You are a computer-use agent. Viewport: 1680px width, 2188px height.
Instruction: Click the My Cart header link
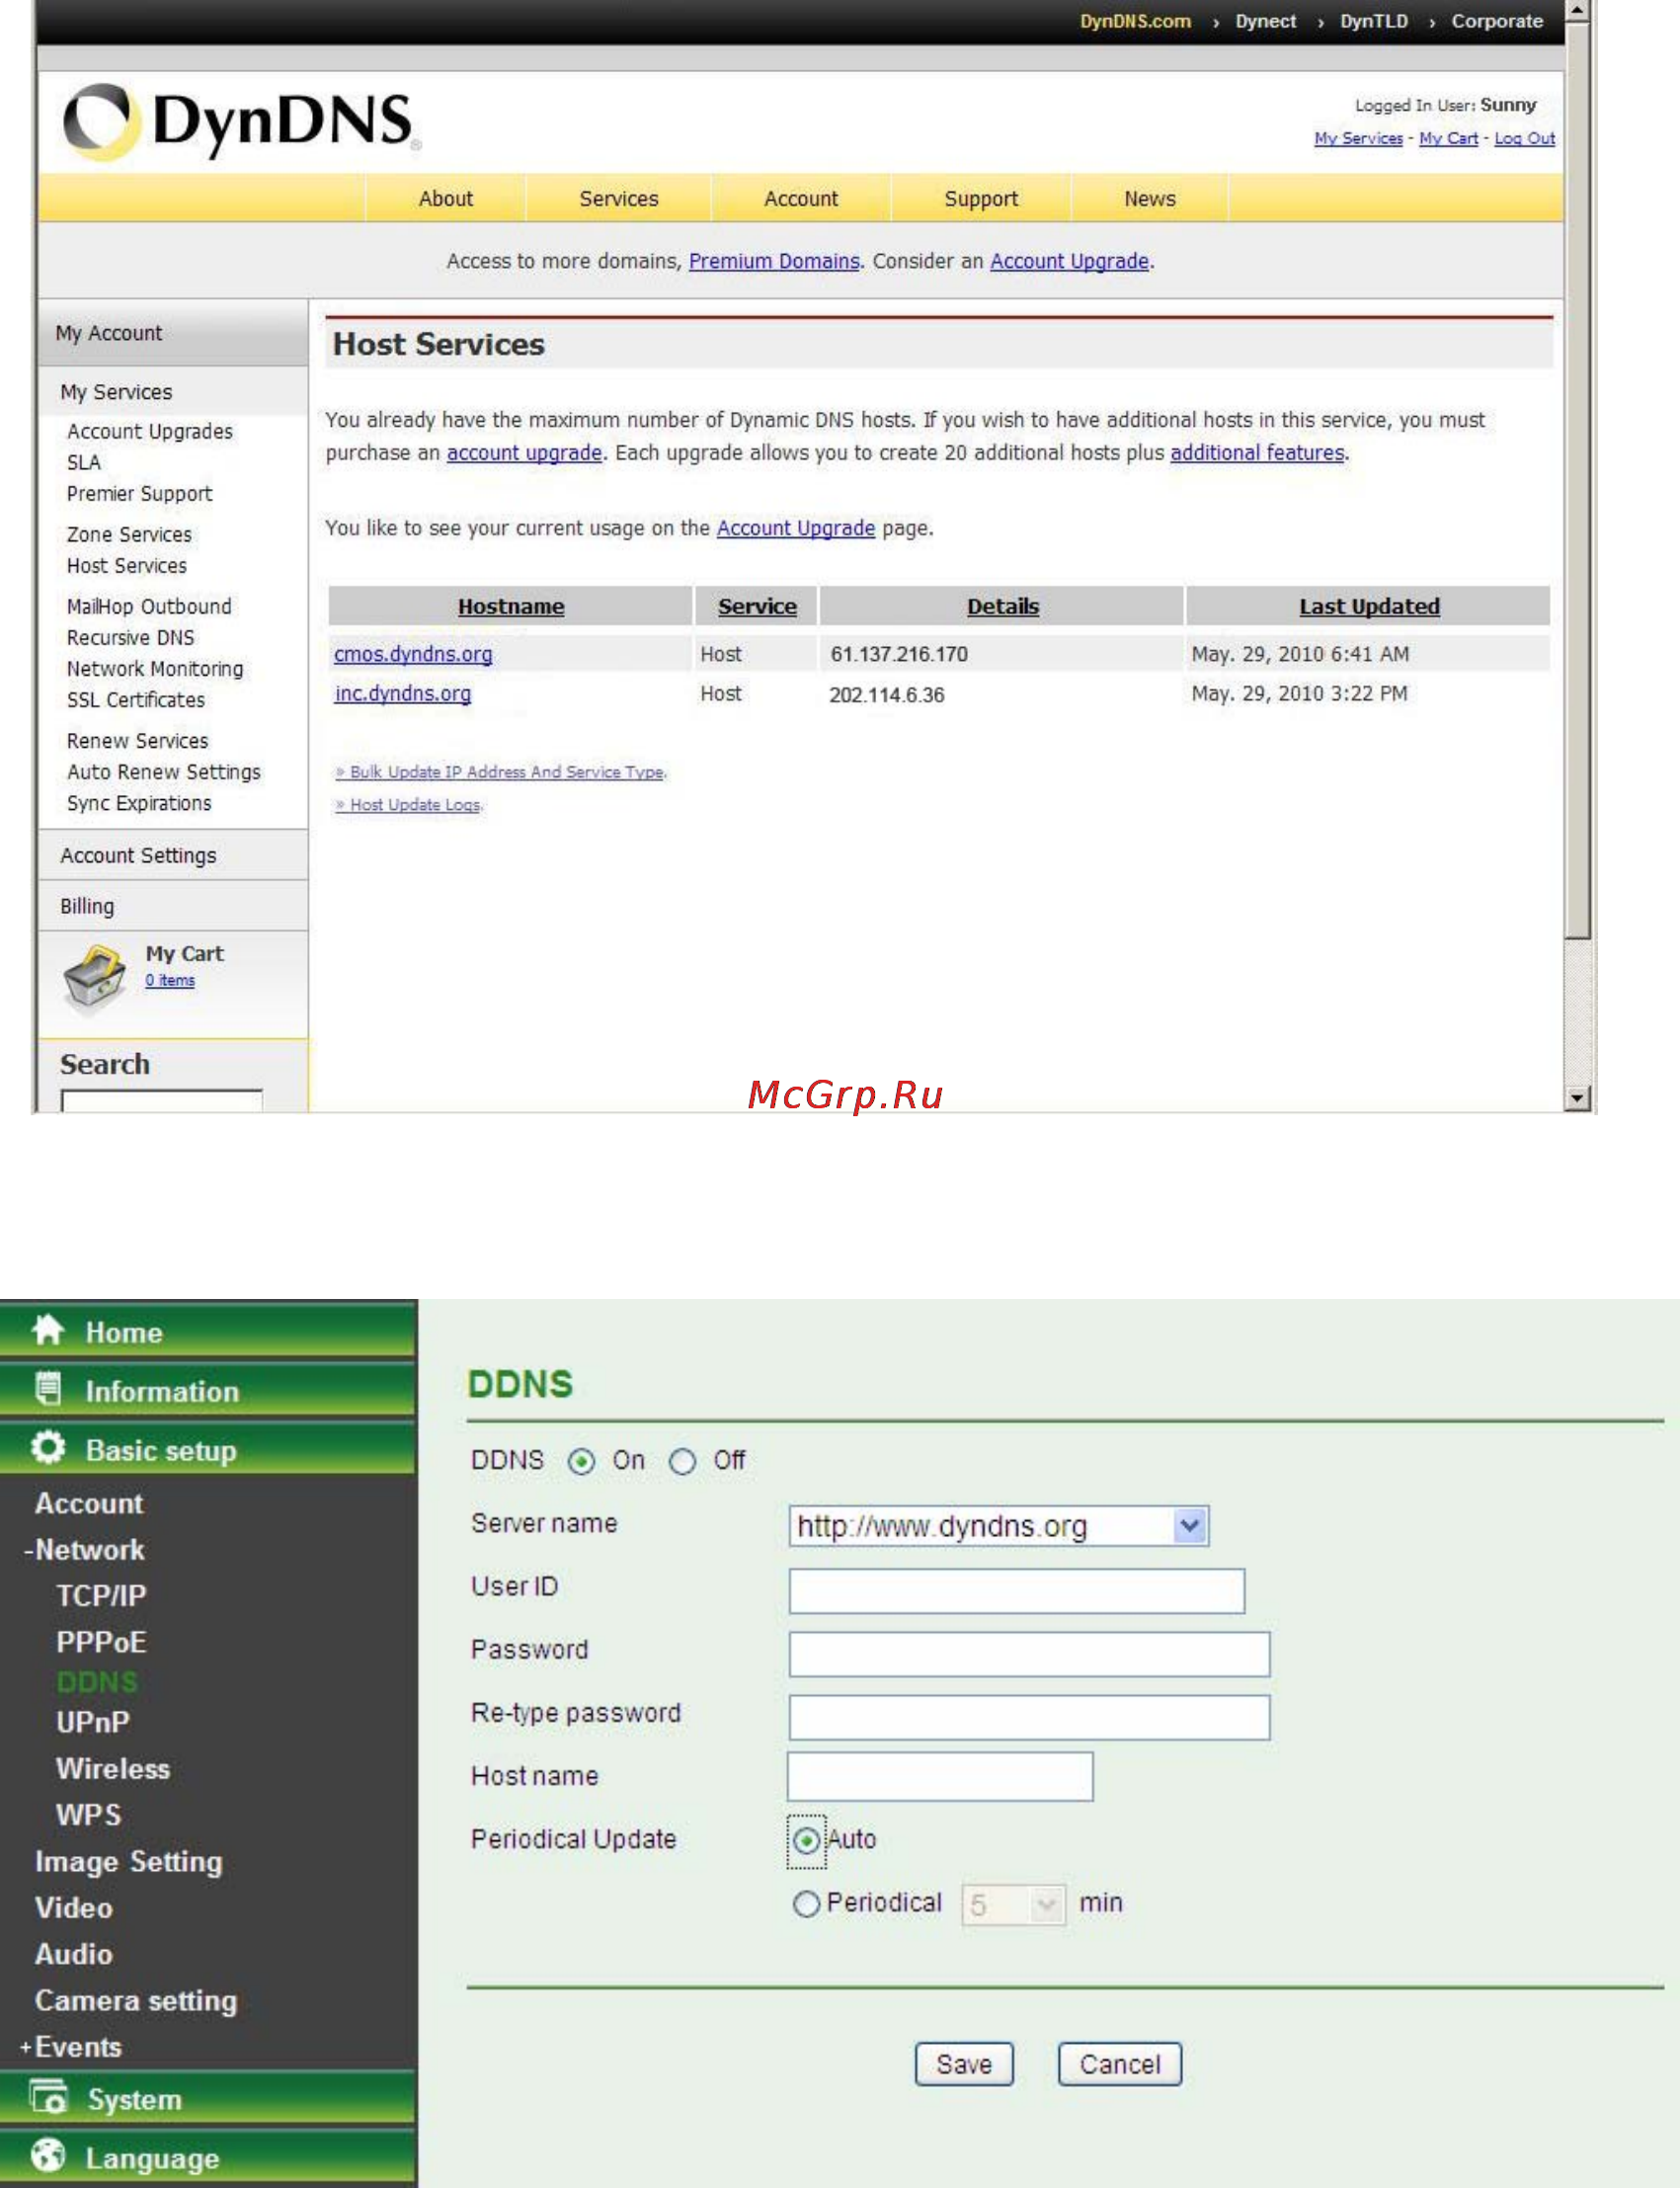pyautogui.click(x=1448, y=138)
